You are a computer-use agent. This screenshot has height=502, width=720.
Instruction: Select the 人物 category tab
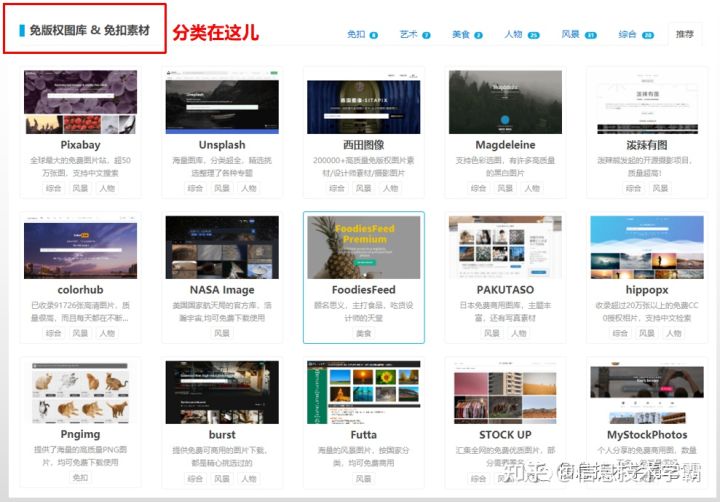(522, 34)
